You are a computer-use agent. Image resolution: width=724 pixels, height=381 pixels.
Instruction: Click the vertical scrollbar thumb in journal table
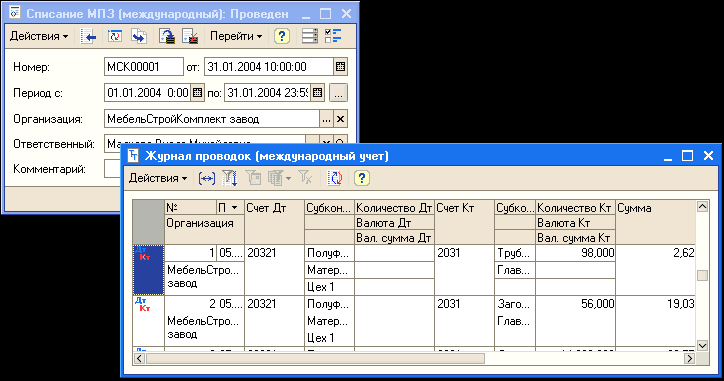point(702,275)
